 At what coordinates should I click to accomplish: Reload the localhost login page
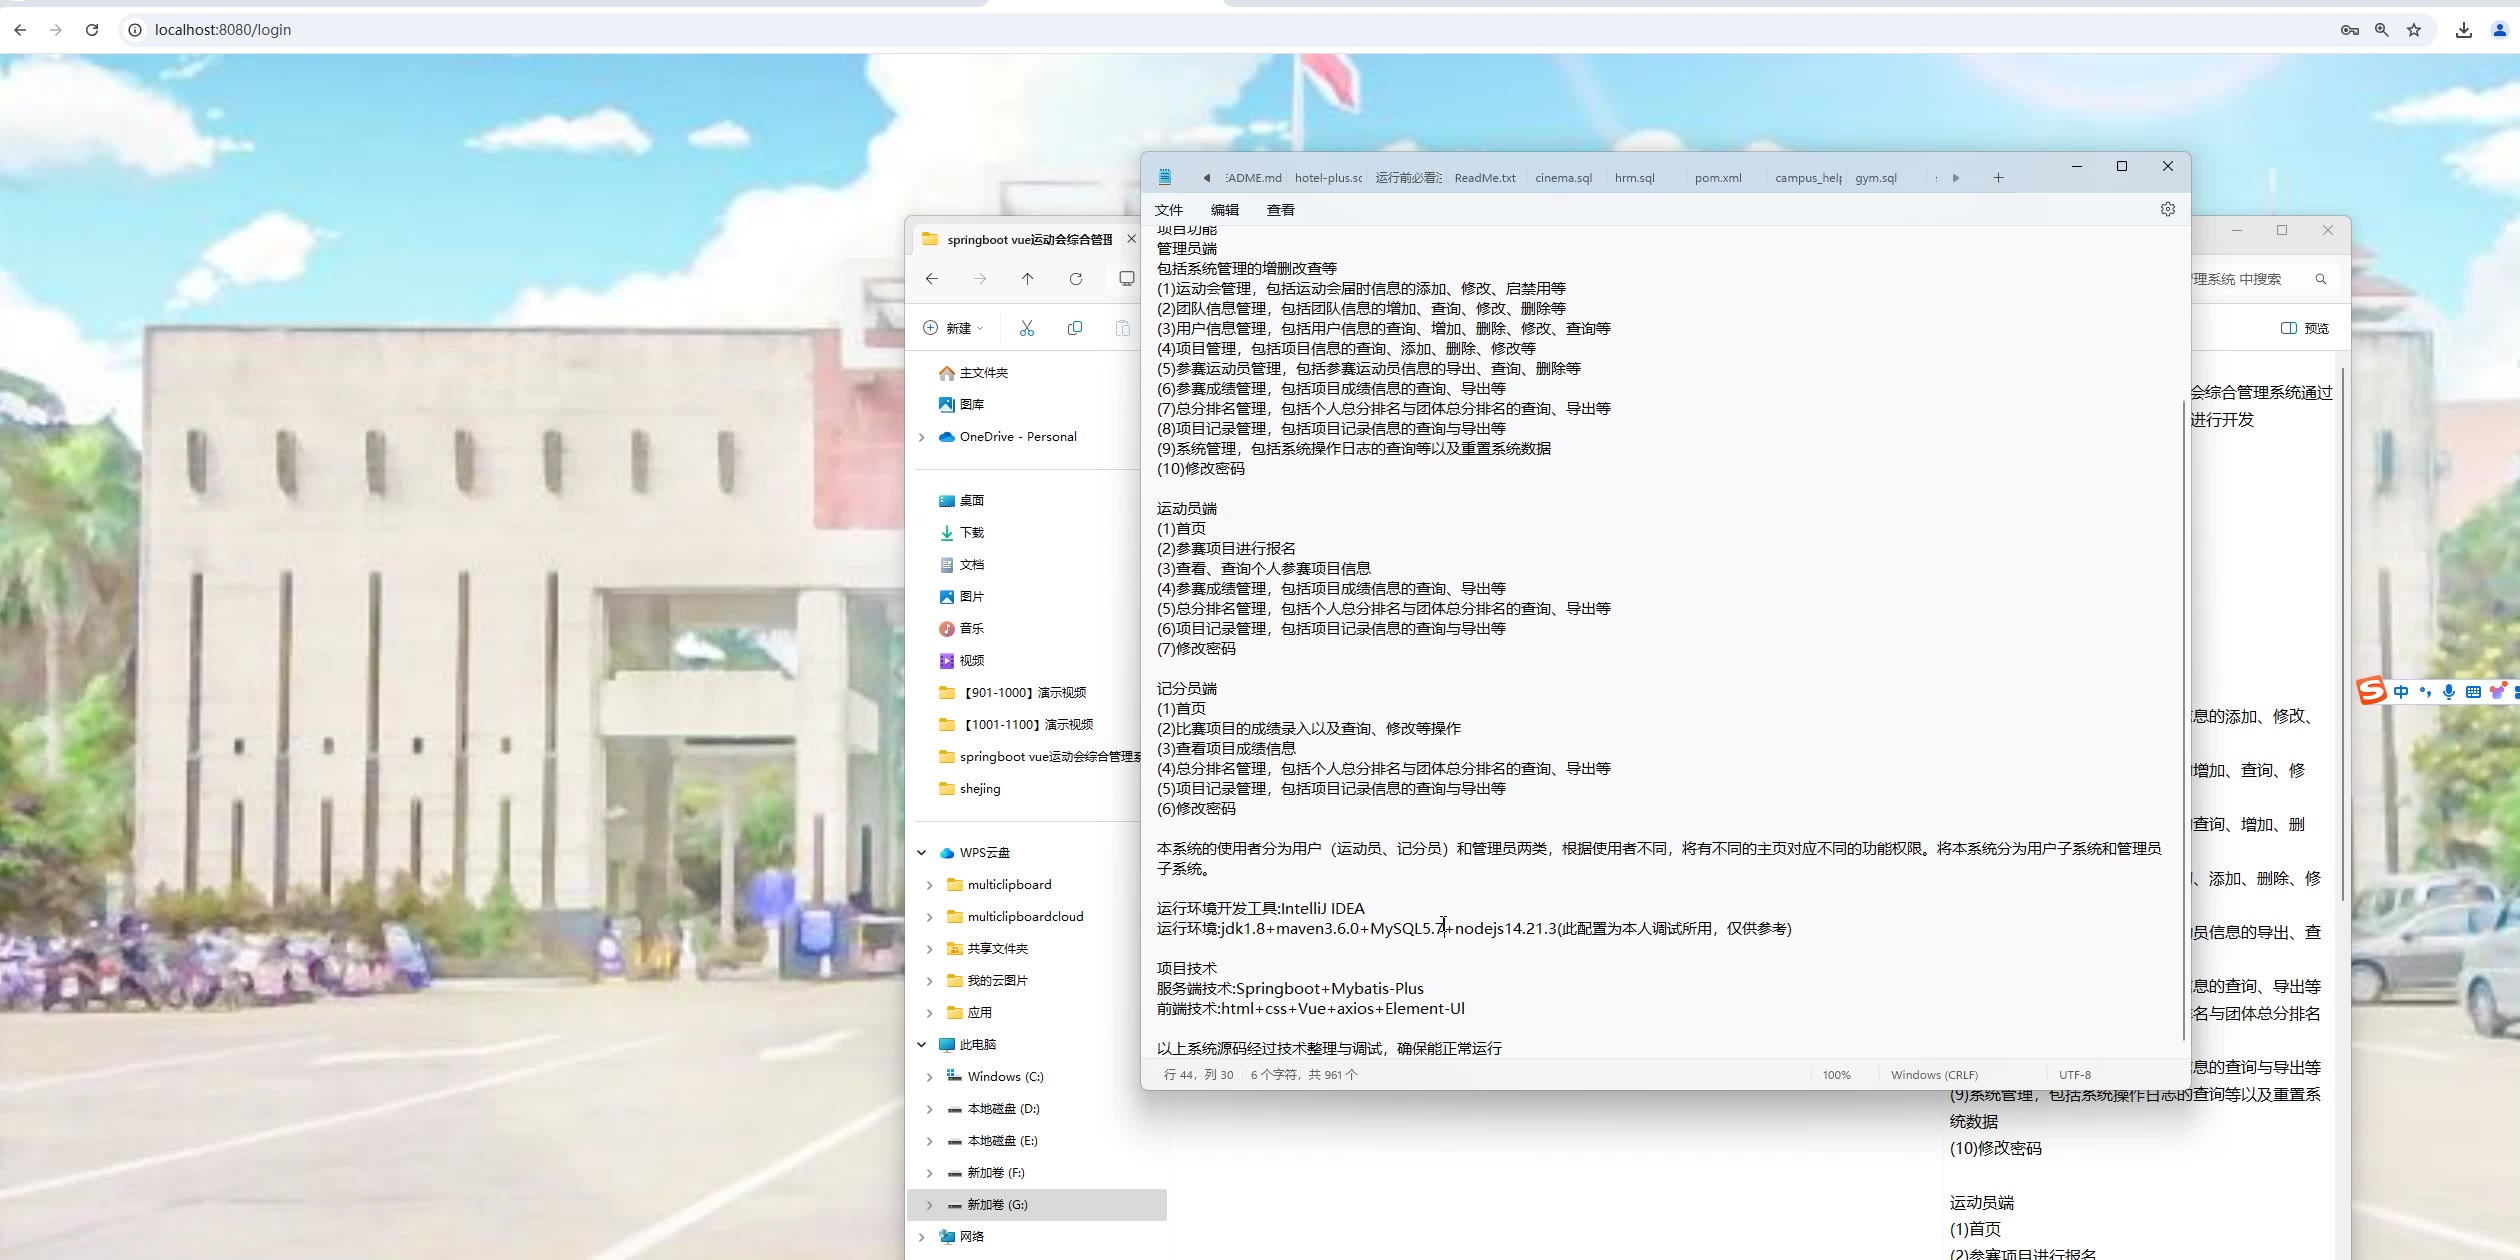pos(92,30)
